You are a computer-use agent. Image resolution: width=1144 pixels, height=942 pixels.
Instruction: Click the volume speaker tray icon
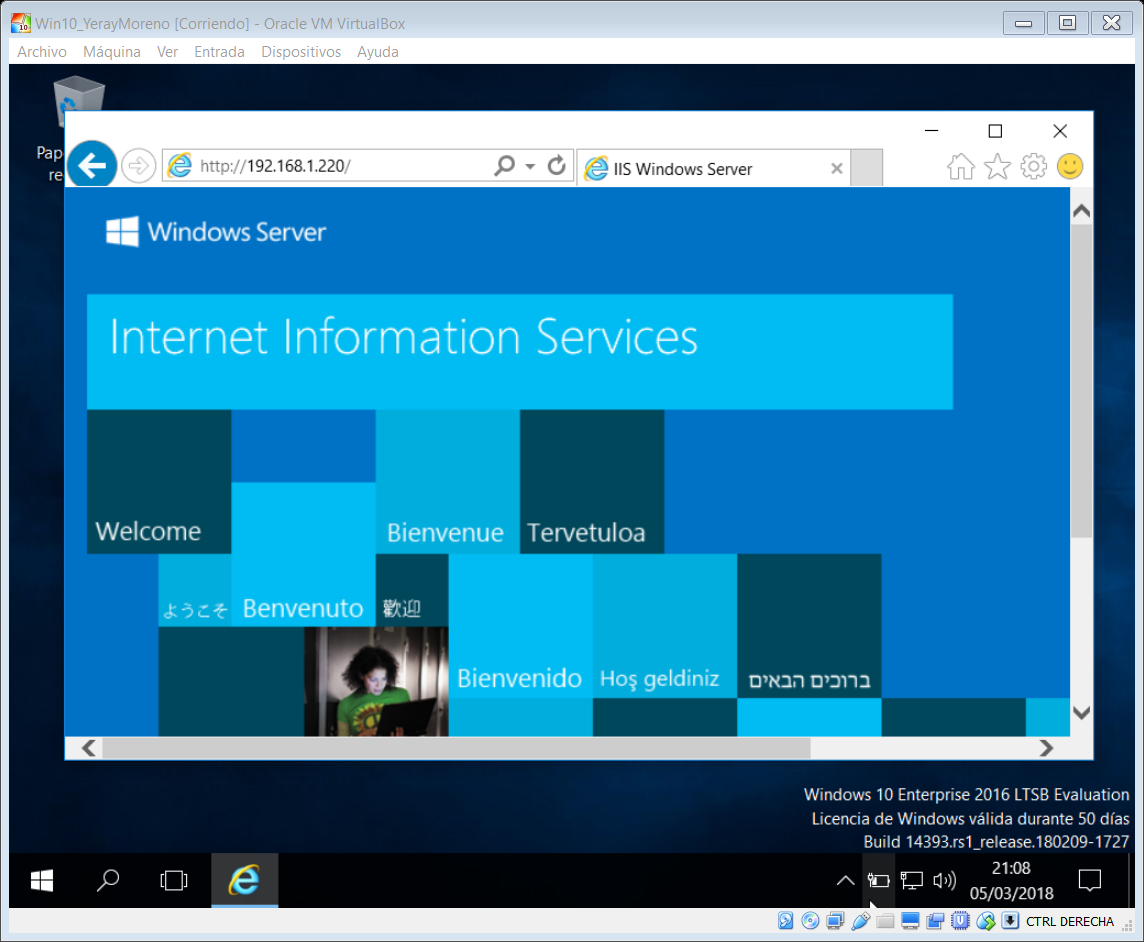(944, 881)
